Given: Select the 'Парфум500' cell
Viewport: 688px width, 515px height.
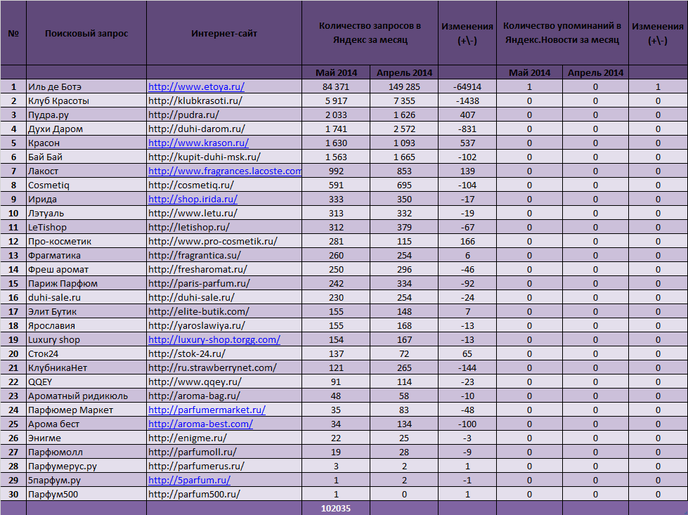Looking at the screenshot, I should coord(86,494).
